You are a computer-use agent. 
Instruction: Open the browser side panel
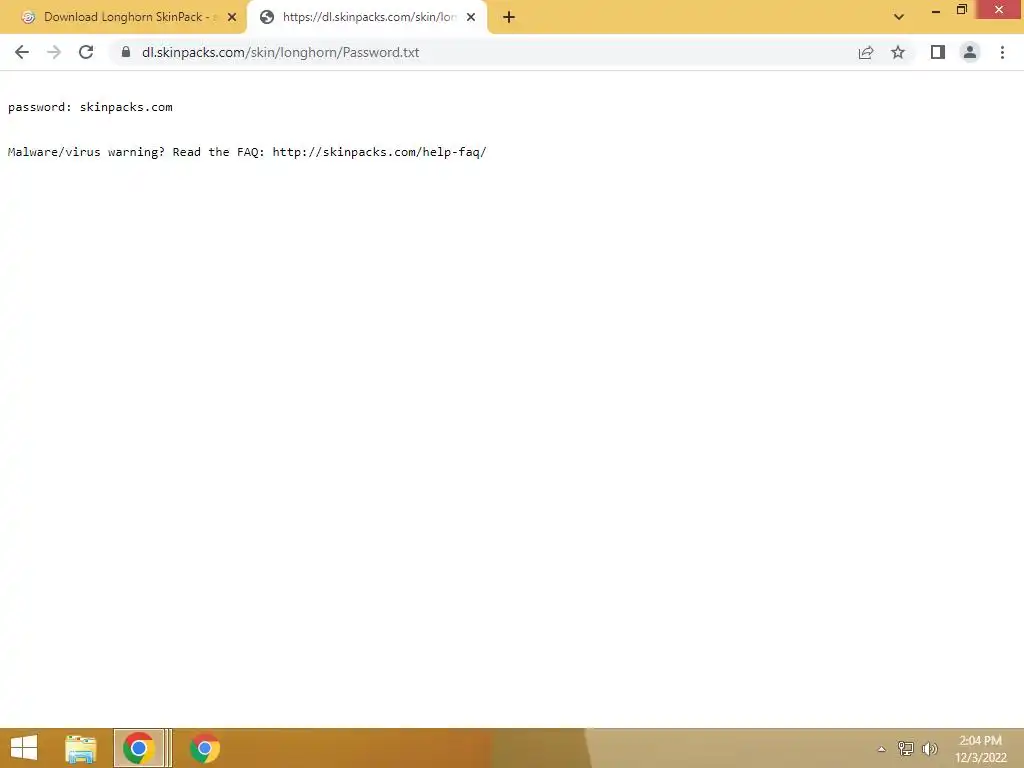[938, 52]
